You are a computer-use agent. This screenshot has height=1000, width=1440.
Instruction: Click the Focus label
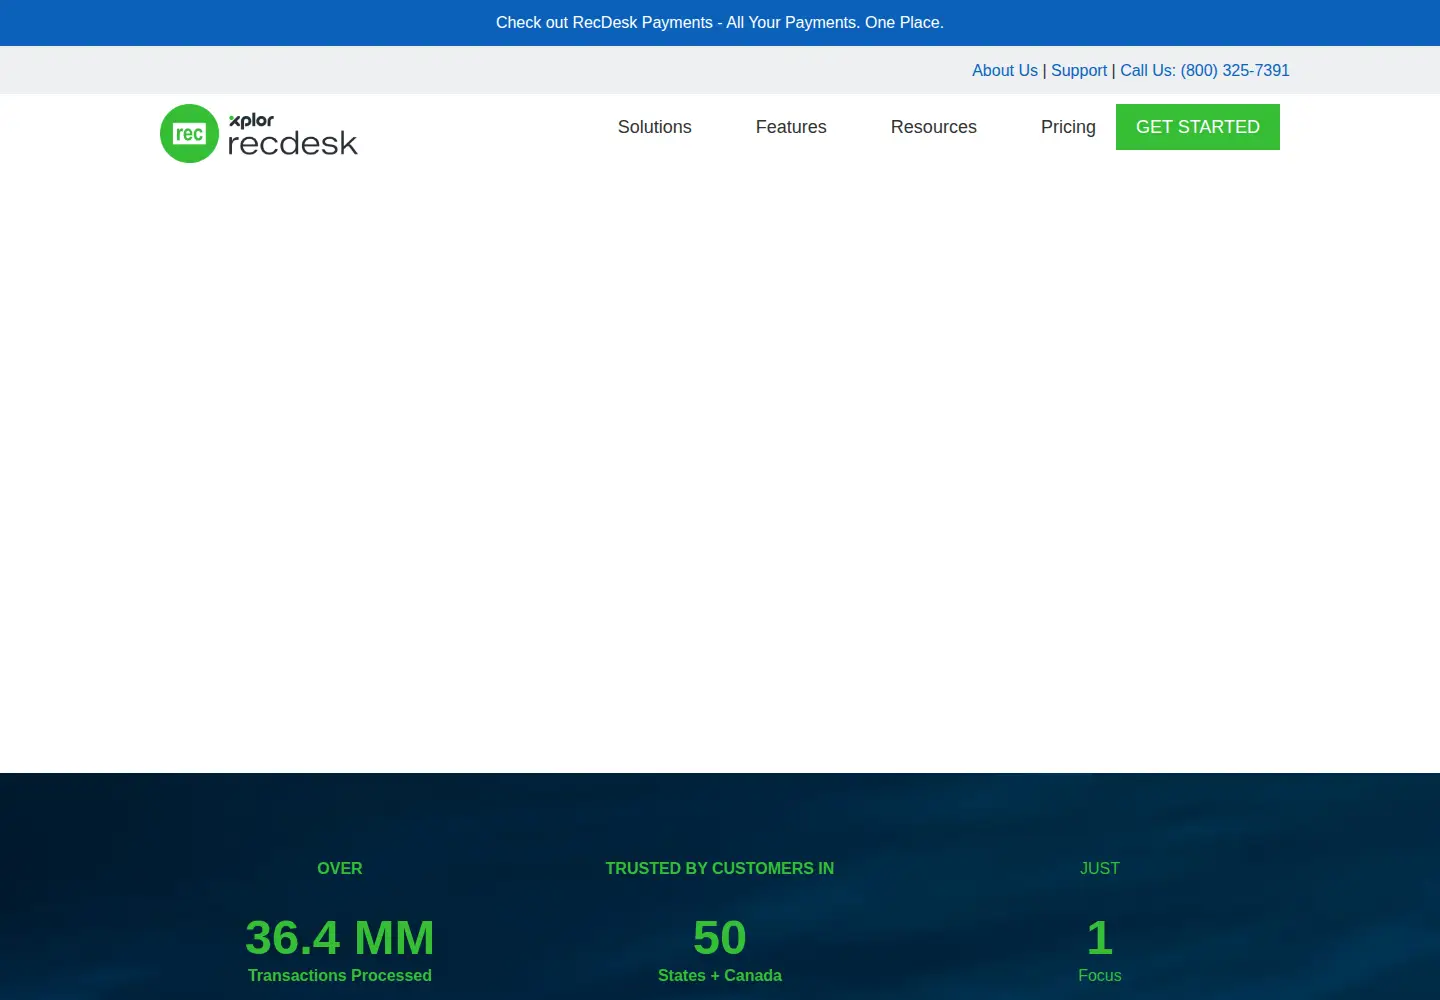coord(1100,975)
